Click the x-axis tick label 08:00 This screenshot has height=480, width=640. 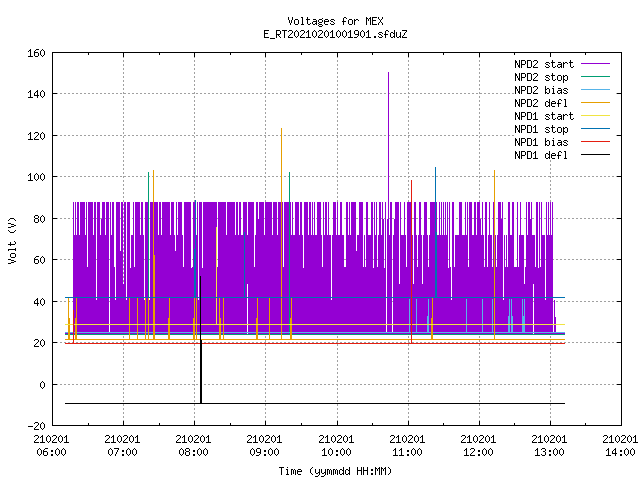(193, 452)
